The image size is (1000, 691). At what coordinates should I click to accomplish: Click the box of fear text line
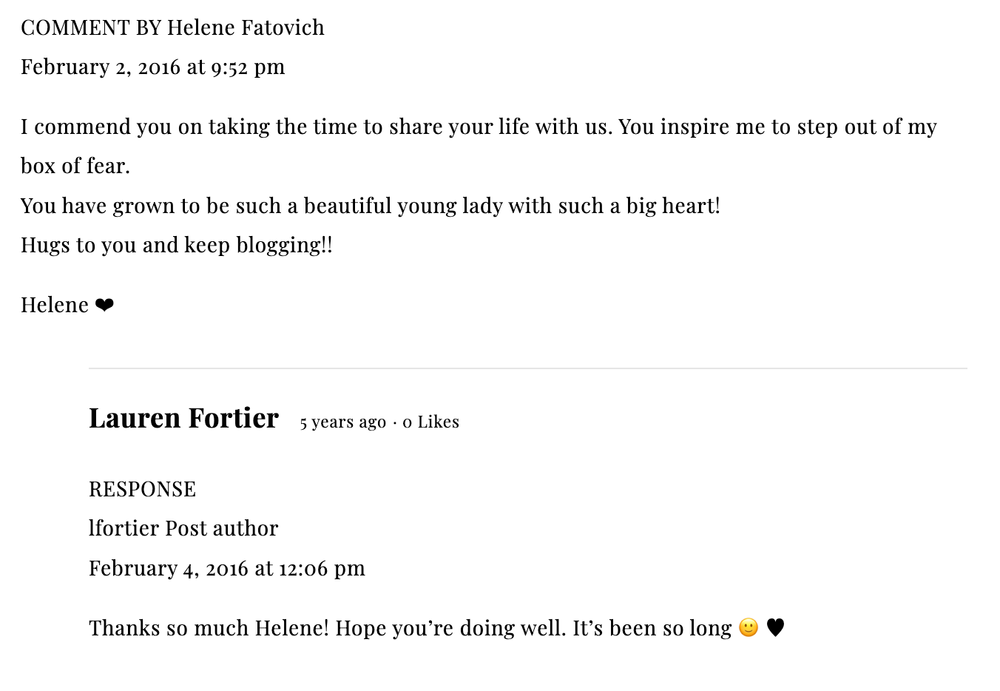click(x=75, y=166)
